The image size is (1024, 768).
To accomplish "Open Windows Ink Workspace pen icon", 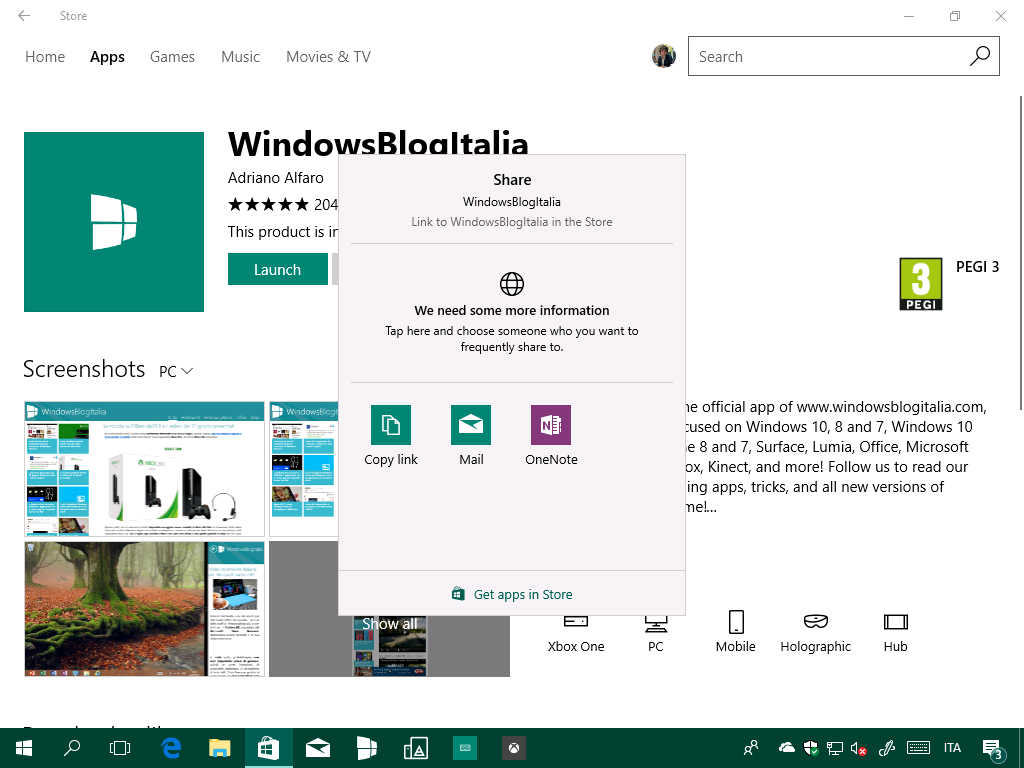I will 887,748.
